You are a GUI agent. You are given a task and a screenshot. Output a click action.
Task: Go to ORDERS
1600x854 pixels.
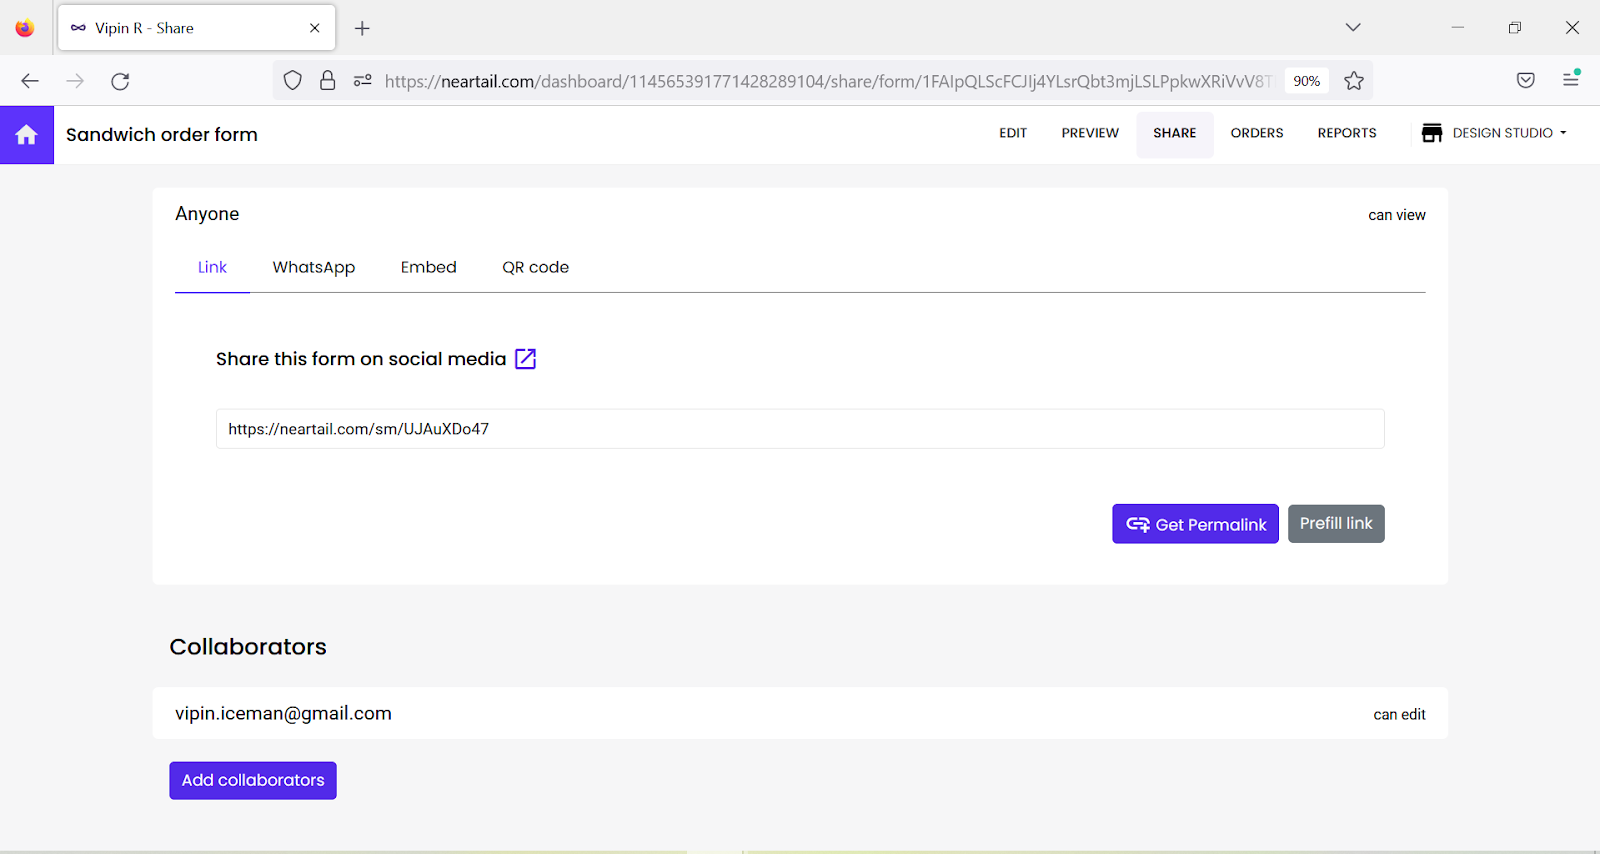[x=1257, y=133]
